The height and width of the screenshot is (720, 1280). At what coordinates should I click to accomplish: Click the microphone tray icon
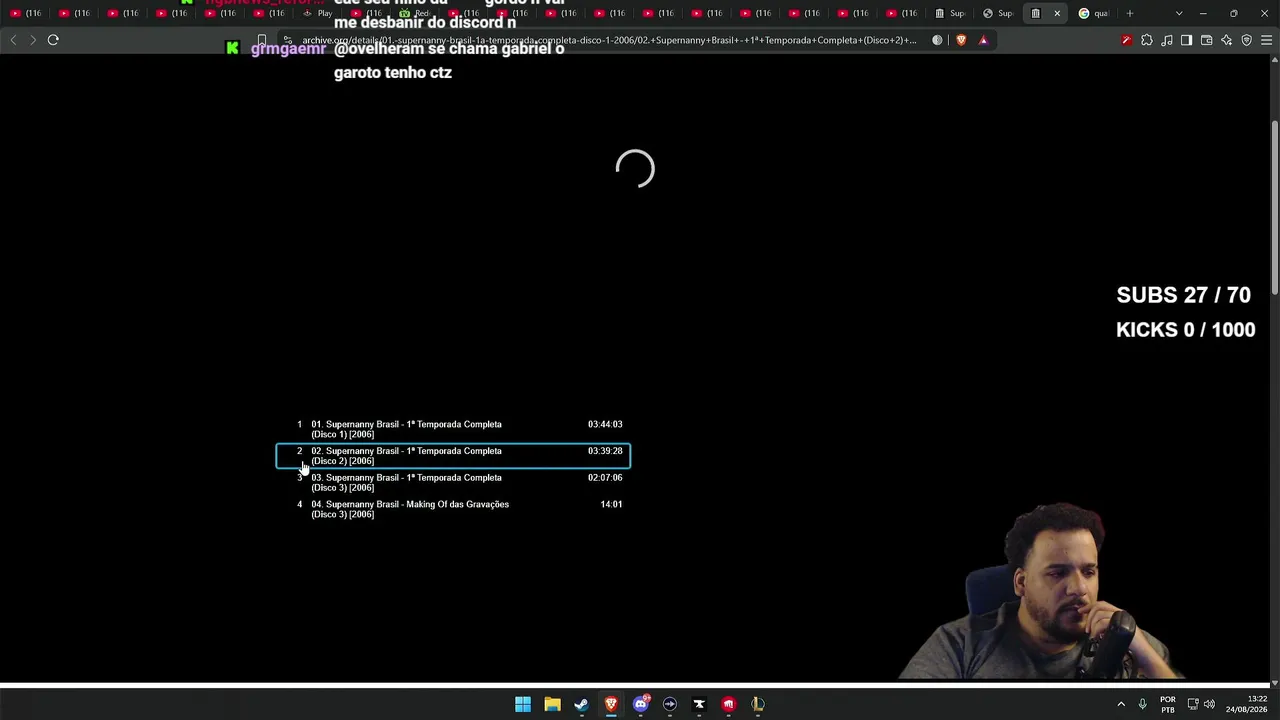[x=1142, y=704]
